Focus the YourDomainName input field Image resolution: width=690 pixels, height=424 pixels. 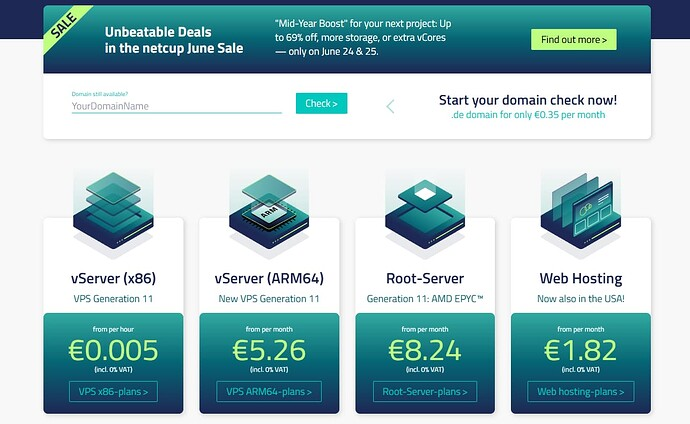coord(176,106)
